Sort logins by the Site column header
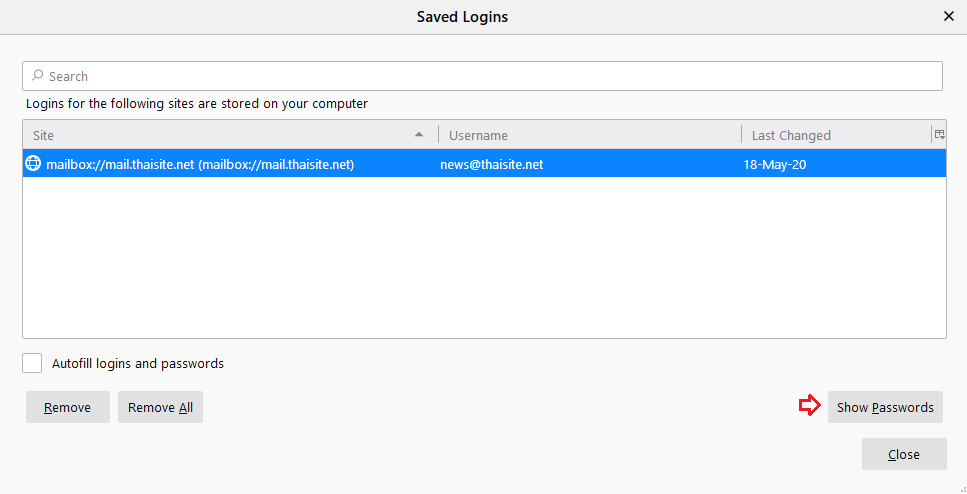 (x=230, y=134)
